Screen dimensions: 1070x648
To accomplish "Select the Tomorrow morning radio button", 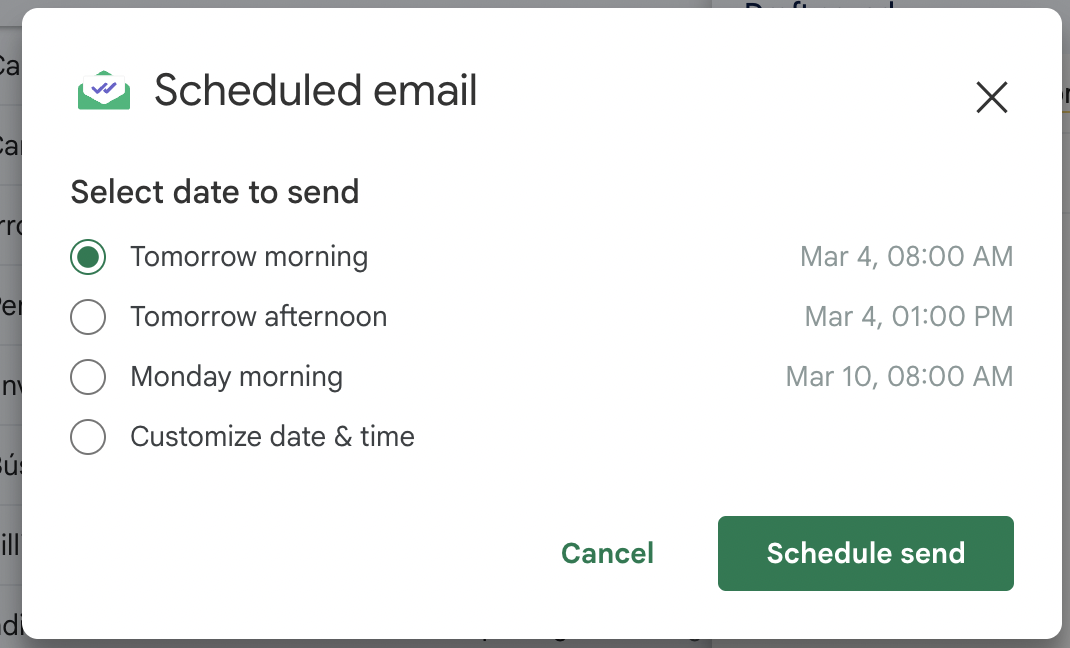I will 88,257.
